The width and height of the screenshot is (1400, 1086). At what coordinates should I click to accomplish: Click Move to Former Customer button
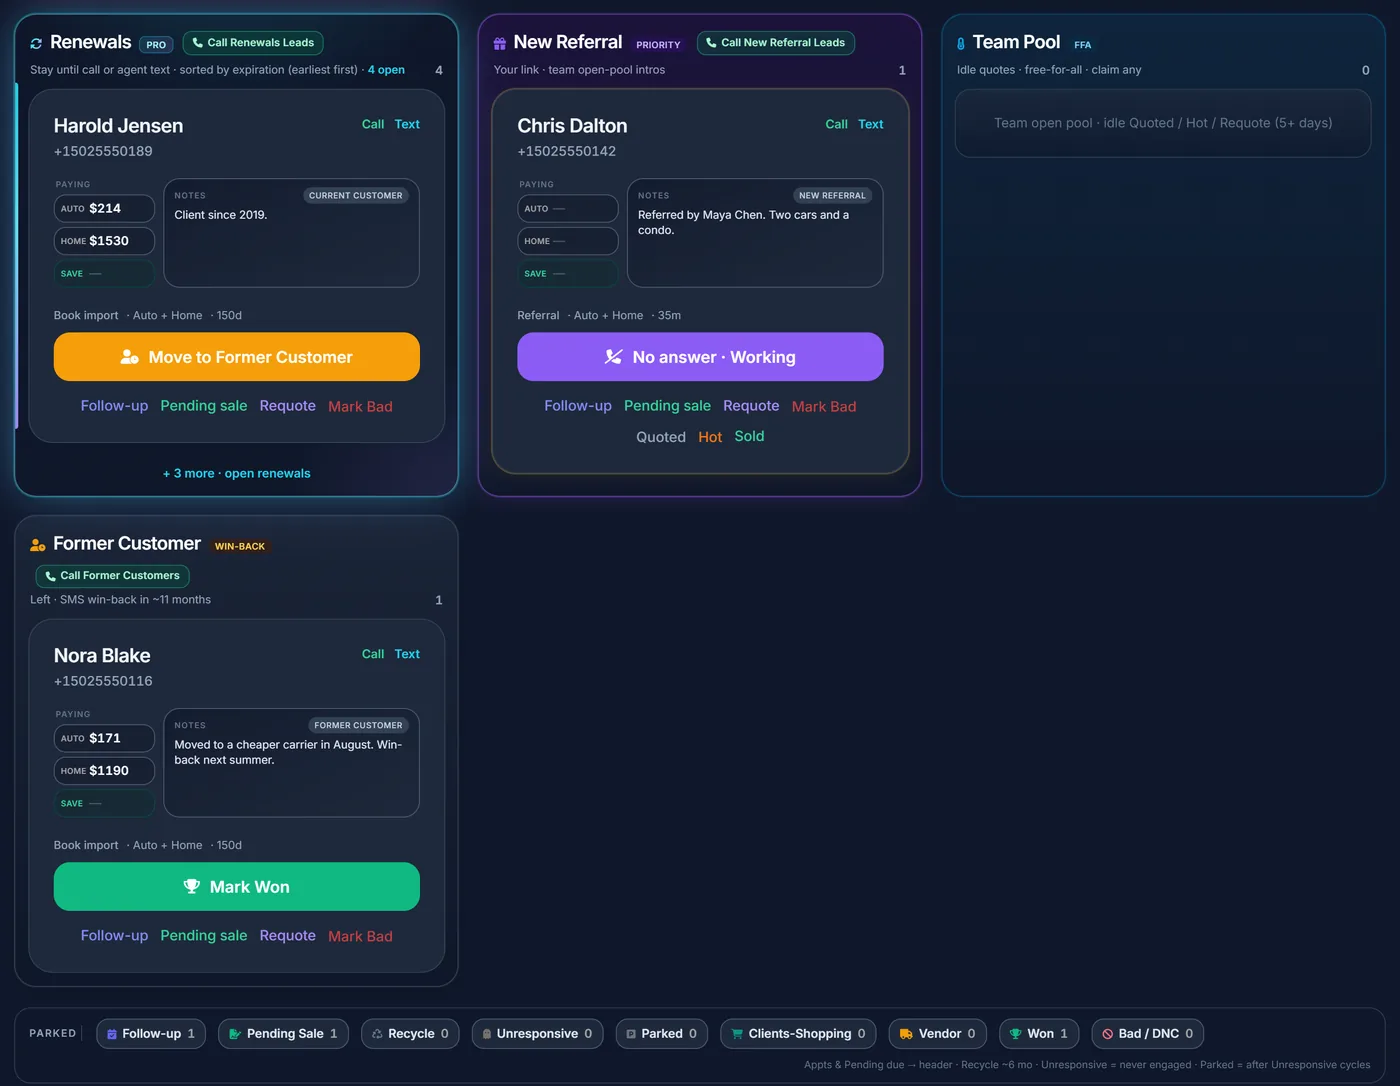237,357
